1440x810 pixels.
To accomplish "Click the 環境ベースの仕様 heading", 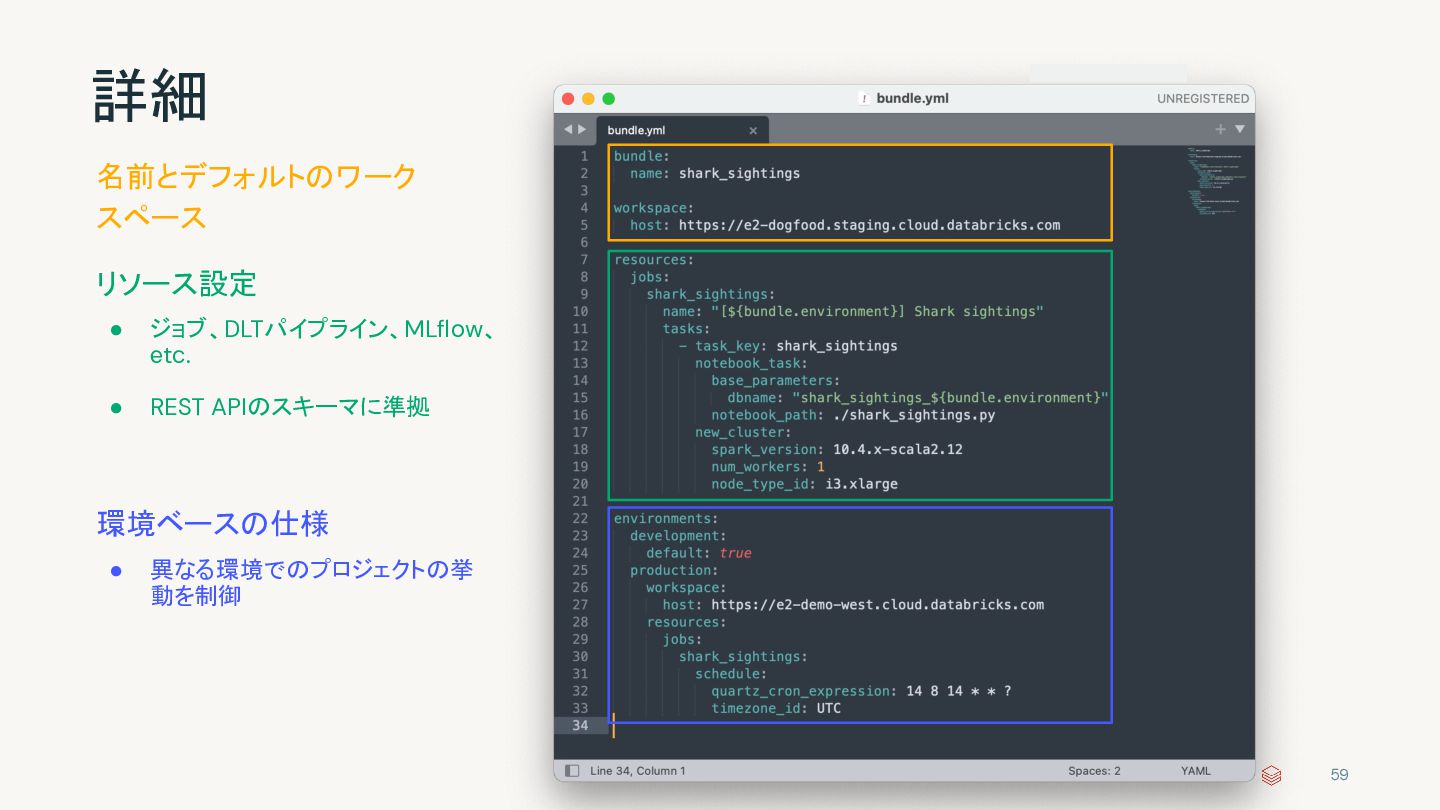I will pyautogui.click(x=213, y=523).
